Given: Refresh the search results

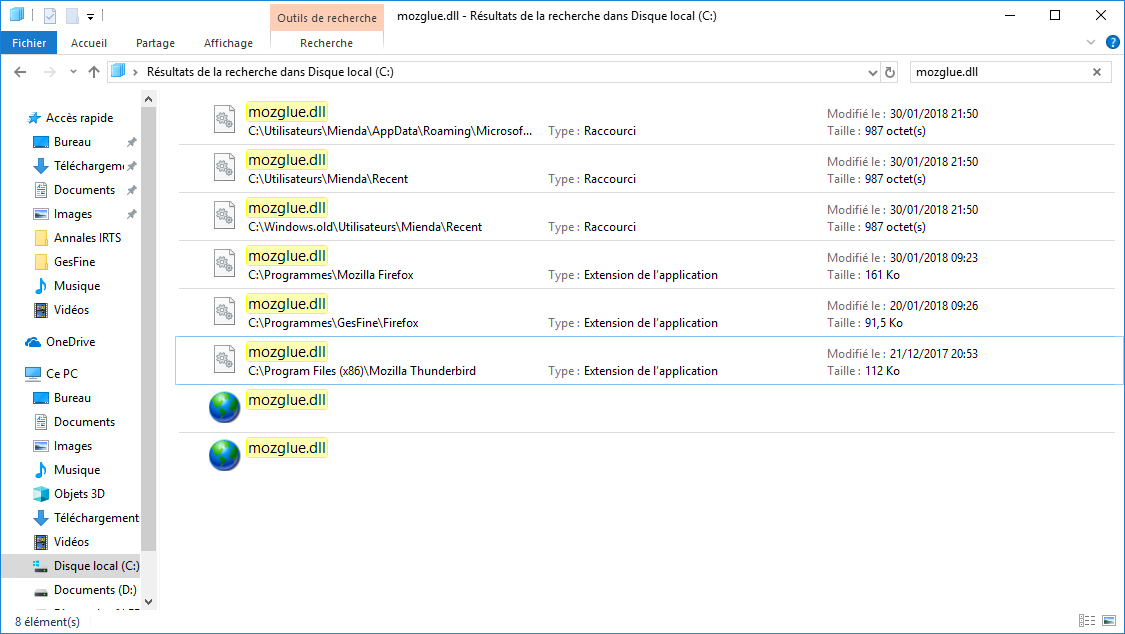Looking at the screenshot, I should (890, 72).
